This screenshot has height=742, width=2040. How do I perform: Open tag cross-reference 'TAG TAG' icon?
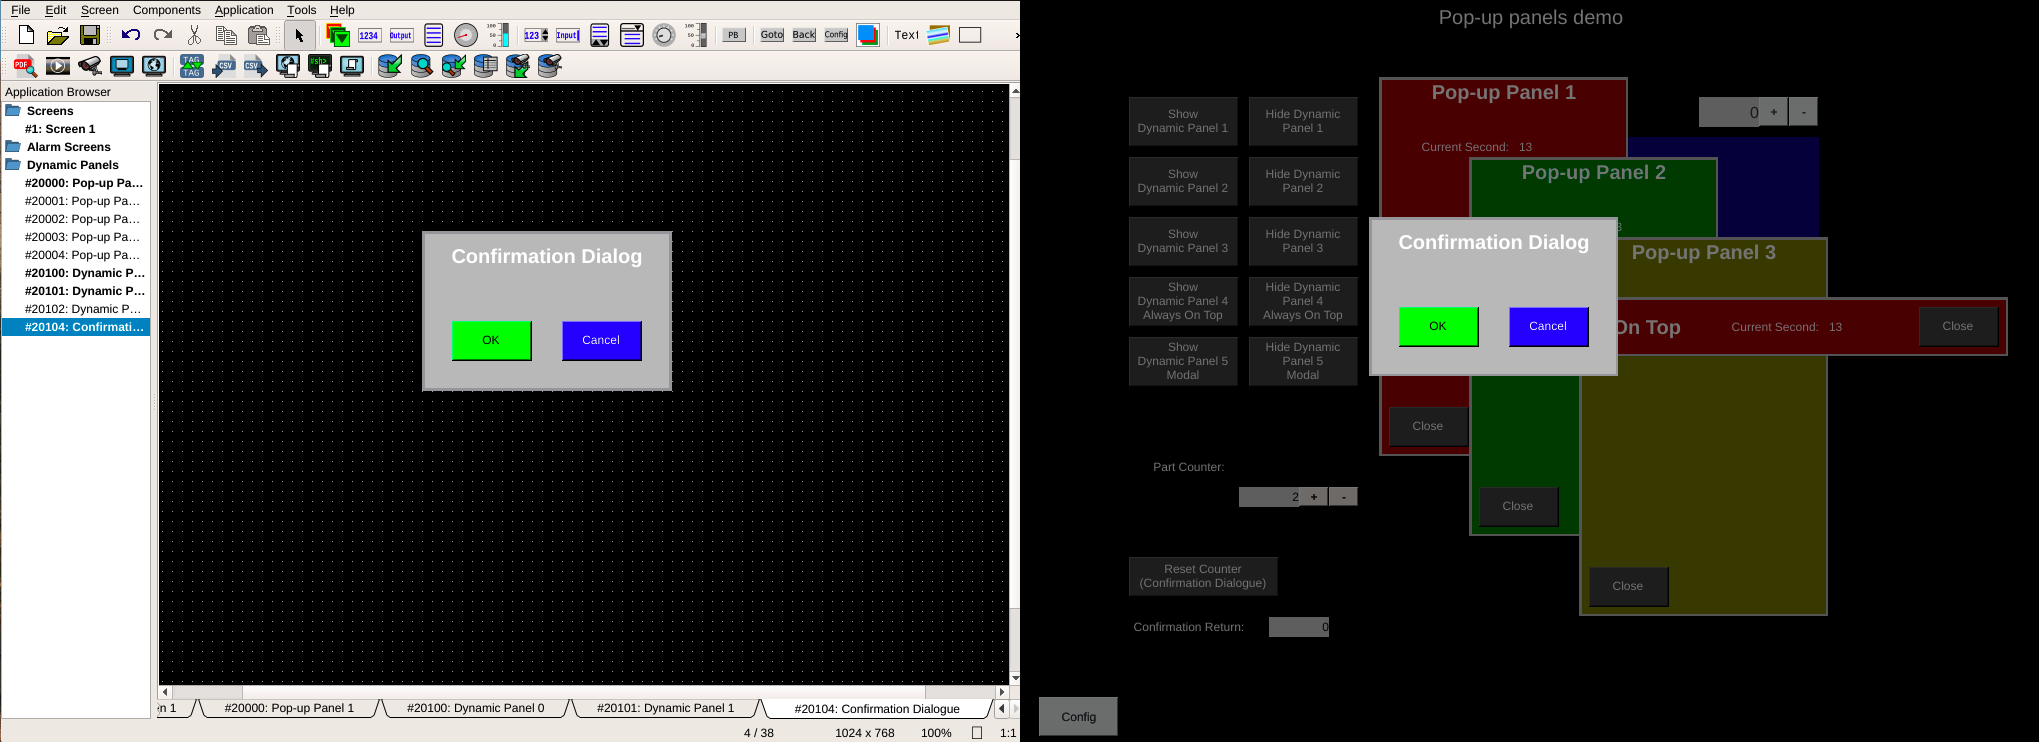pyautogui.click(x=191, y=66)
